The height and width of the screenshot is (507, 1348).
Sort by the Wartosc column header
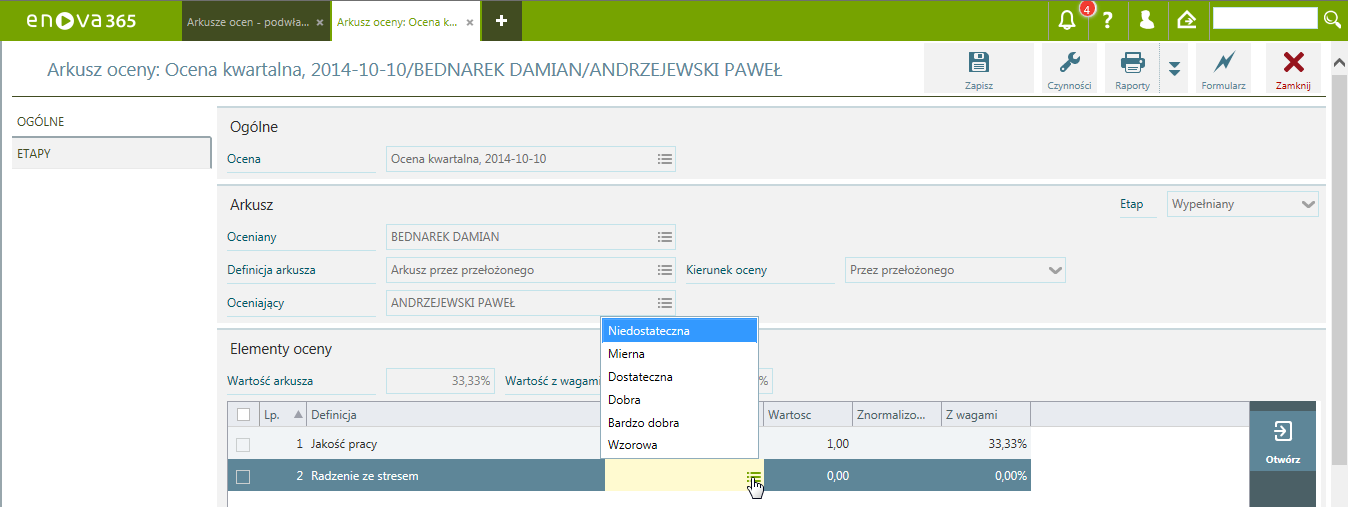point(808,414)
